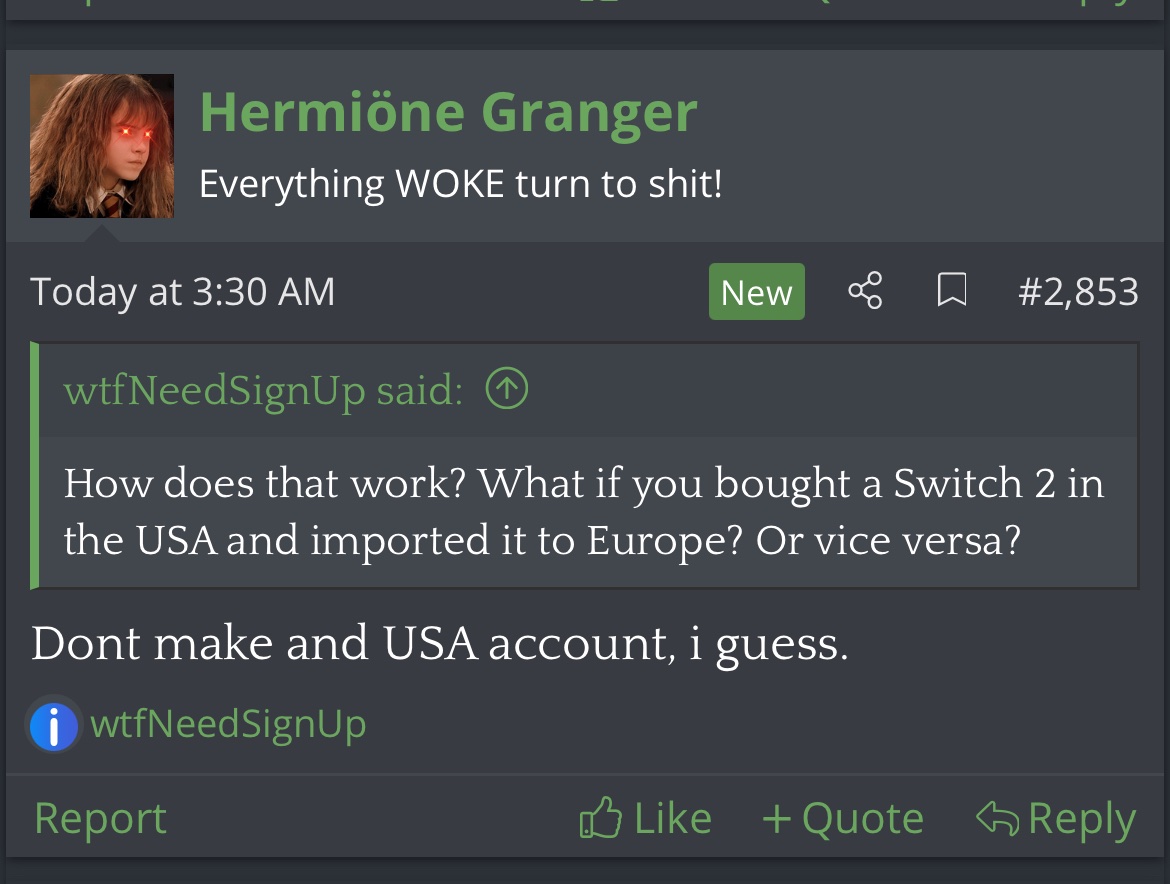
Task: Click the 'Dont make and USA account' message text
Action: 440,644
